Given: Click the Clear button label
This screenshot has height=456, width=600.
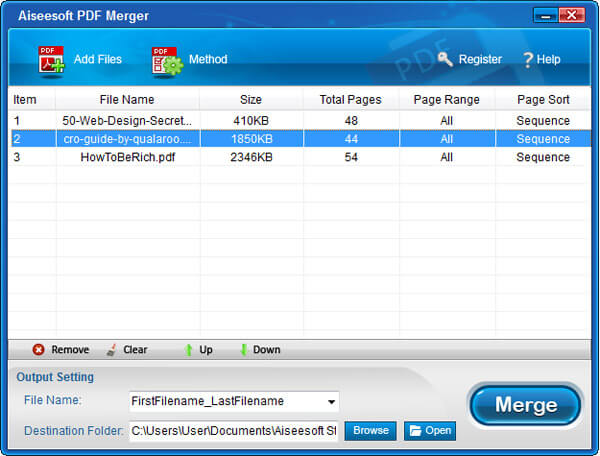Looking at the screenshot, I should (135, 350).
